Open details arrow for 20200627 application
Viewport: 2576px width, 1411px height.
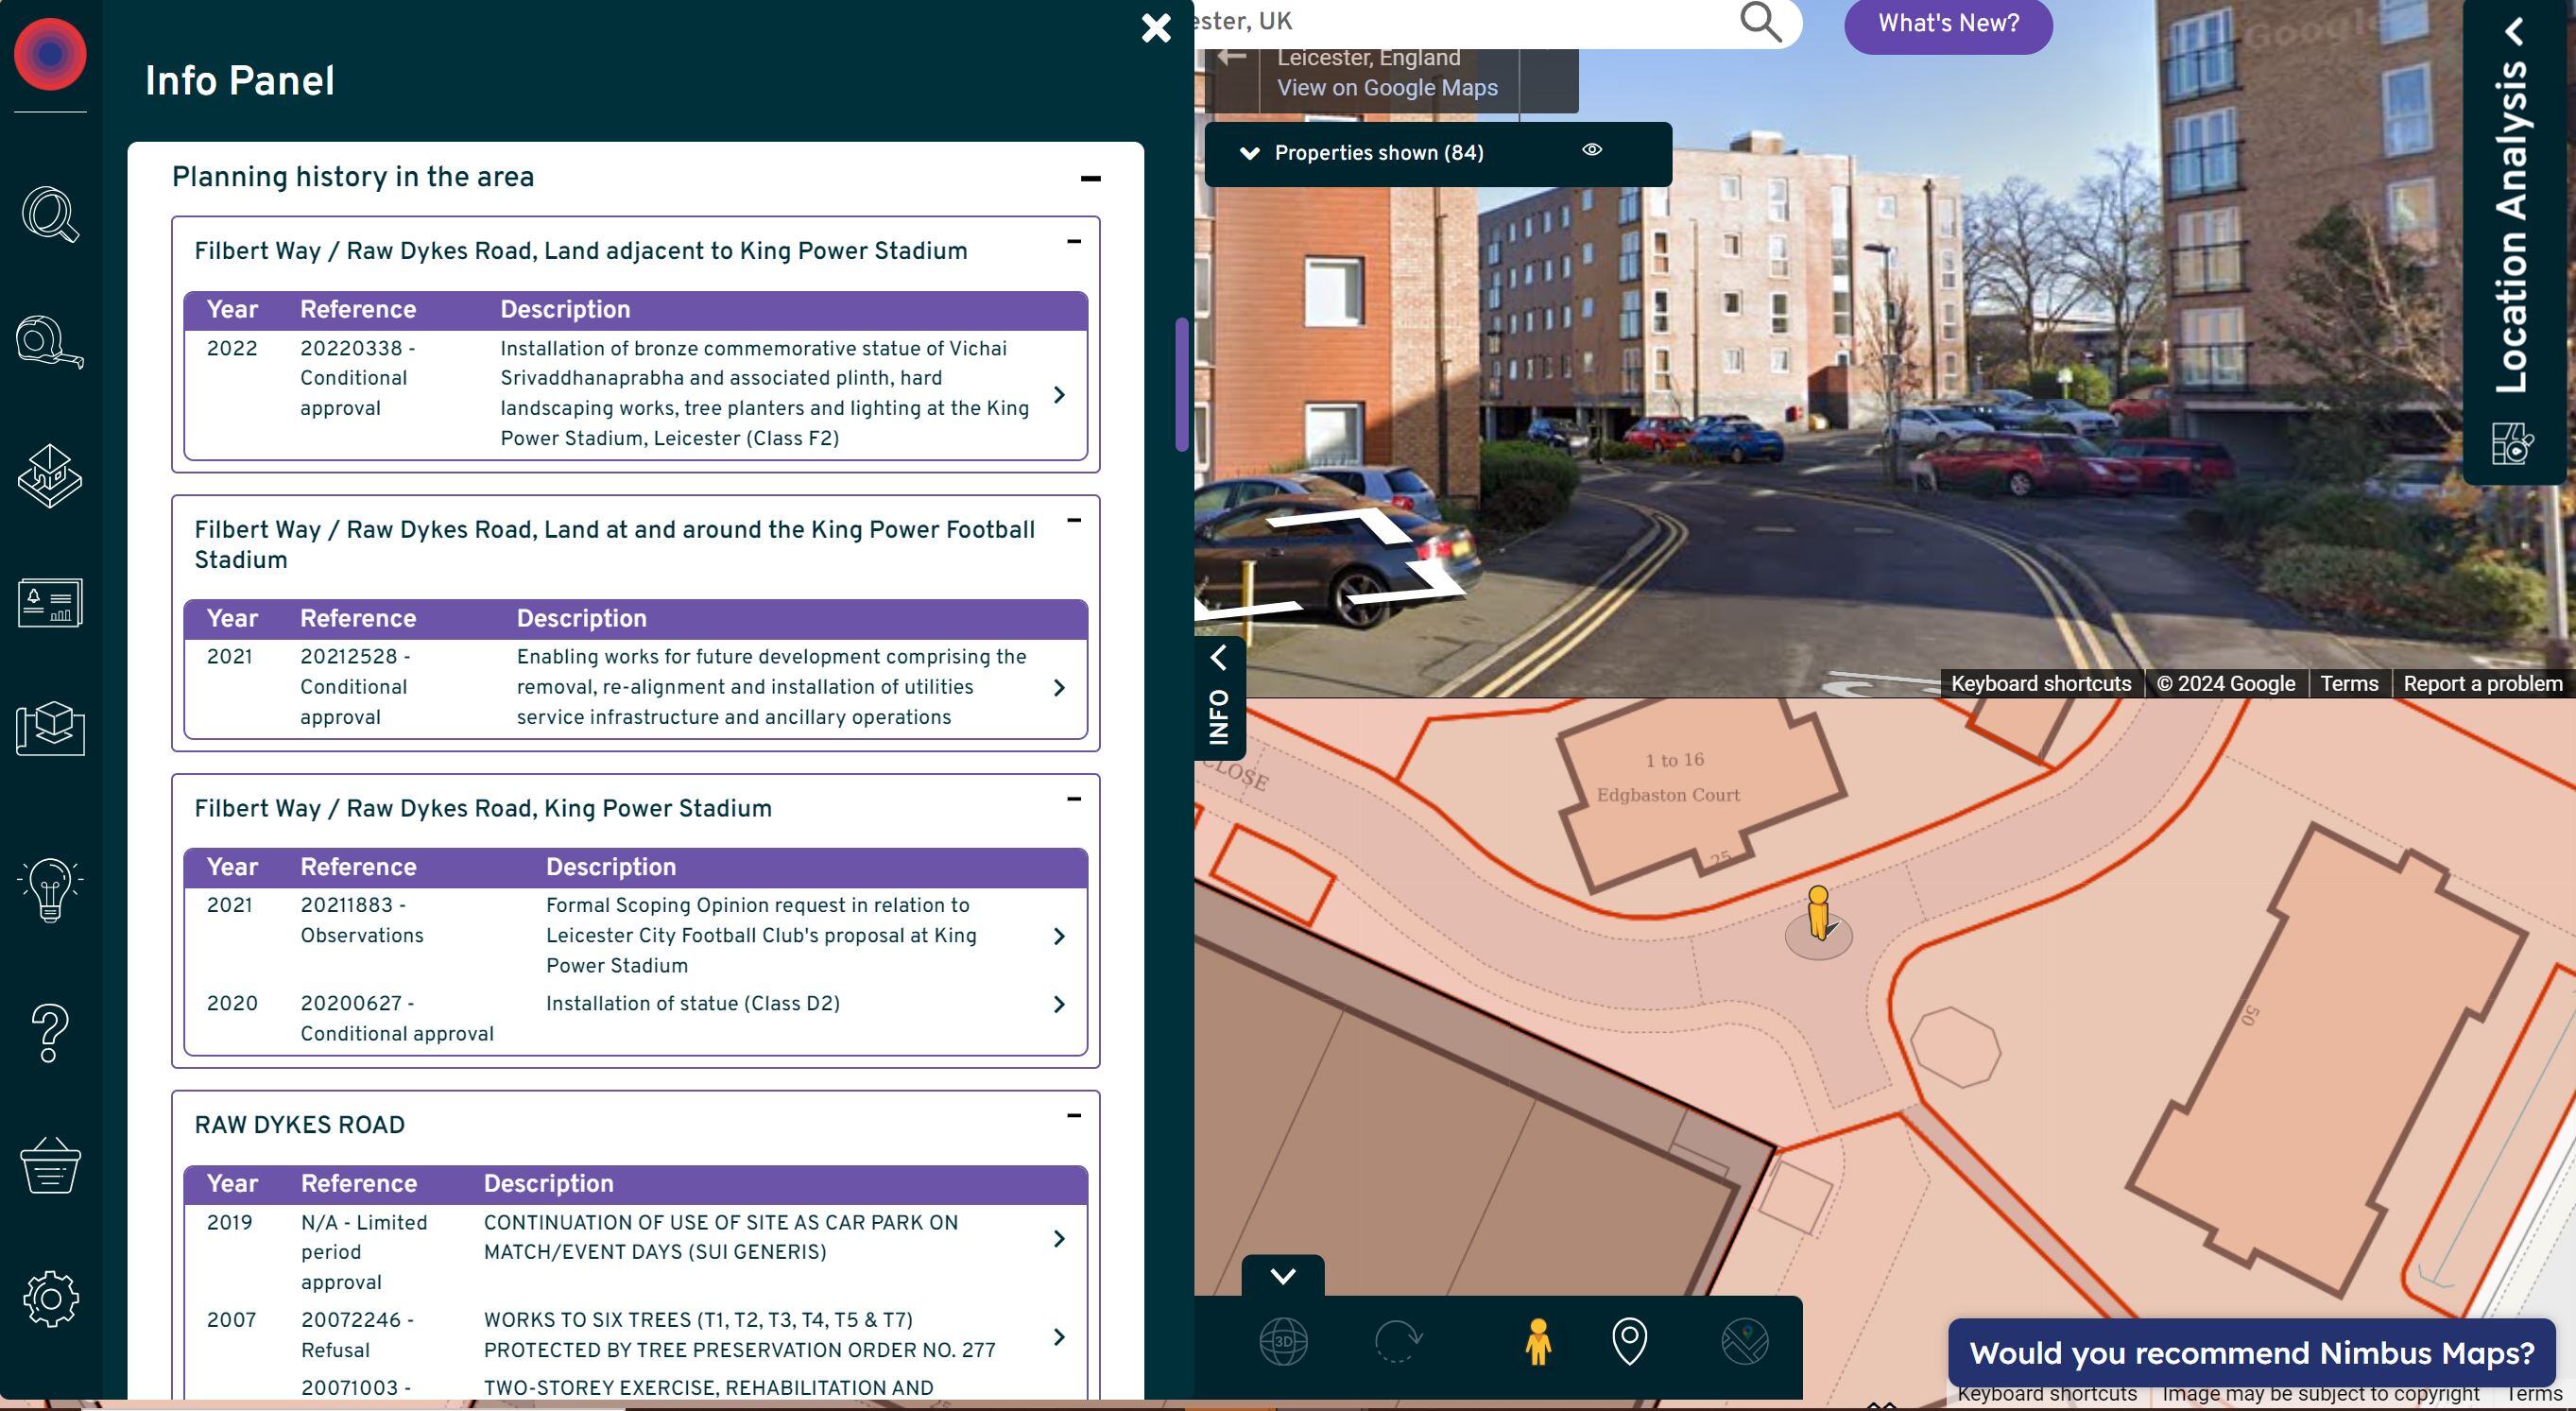tap(1060, 1004)
